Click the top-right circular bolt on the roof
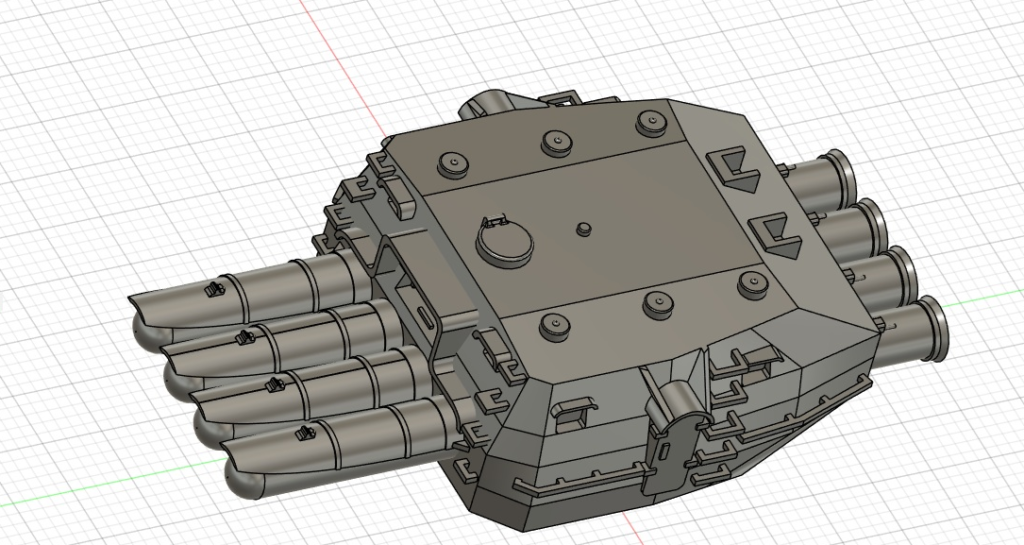Image resolution: width=1024 pixels, height=545 pixels. click(x=650, y=121)
